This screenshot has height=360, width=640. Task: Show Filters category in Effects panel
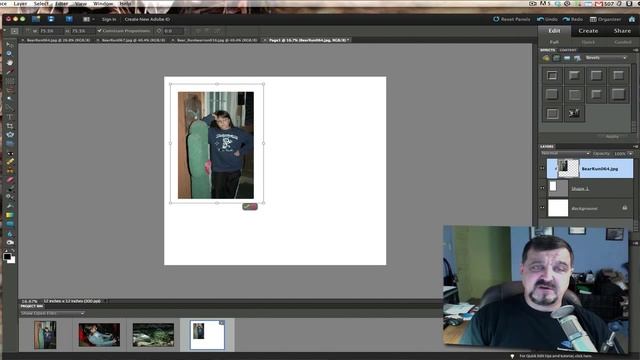pyautogui.click(x=546, y=58)
